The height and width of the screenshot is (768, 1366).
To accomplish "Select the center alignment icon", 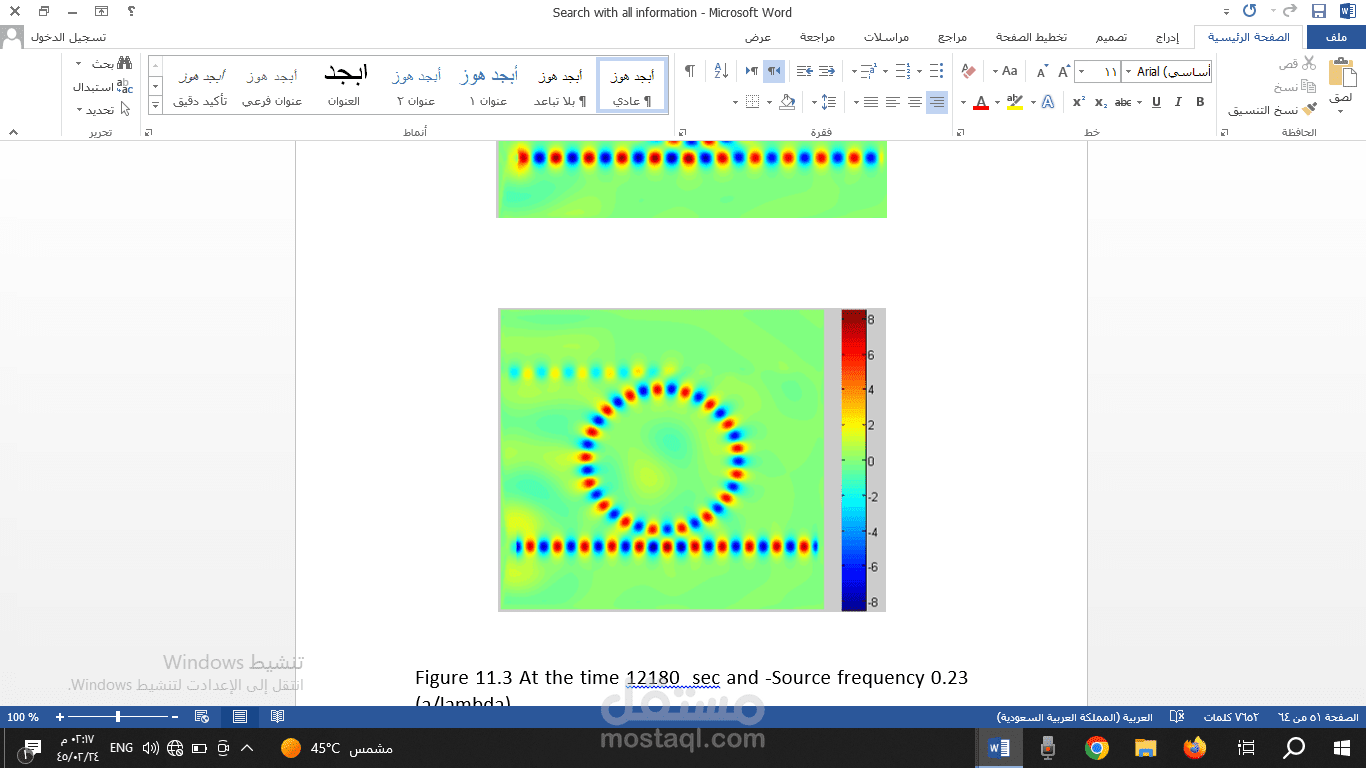I will coord(915,102).
